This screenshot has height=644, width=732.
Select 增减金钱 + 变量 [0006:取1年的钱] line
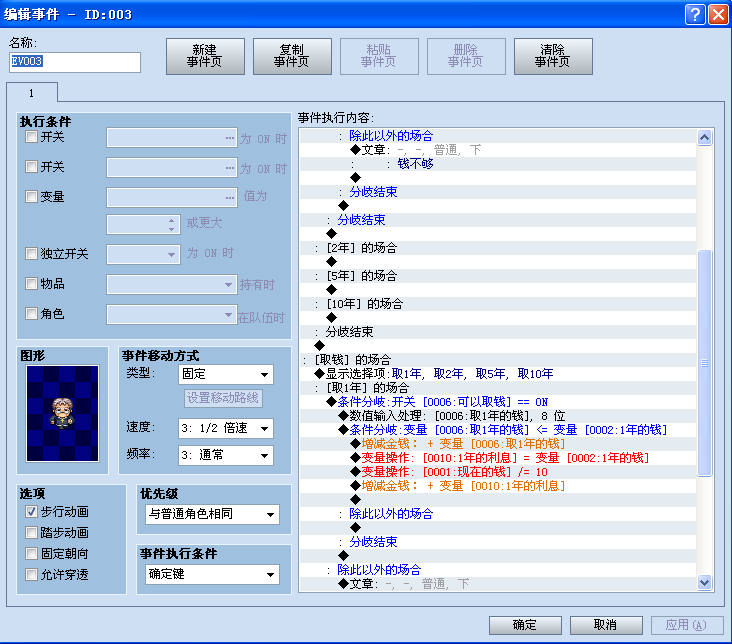click(498, 444)
